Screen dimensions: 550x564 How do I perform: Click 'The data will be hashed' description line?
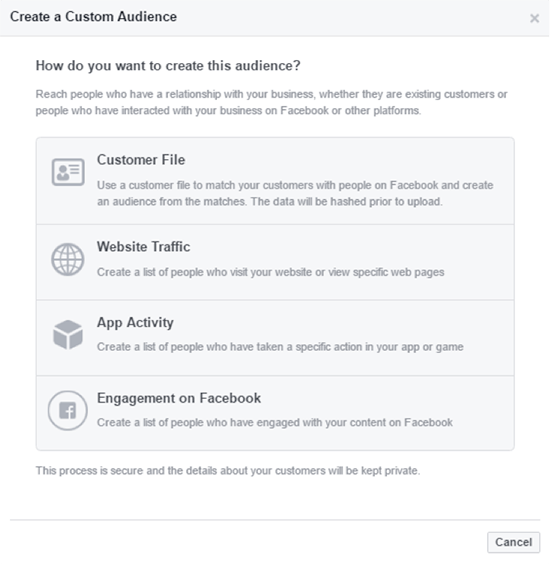pos(270,201)
